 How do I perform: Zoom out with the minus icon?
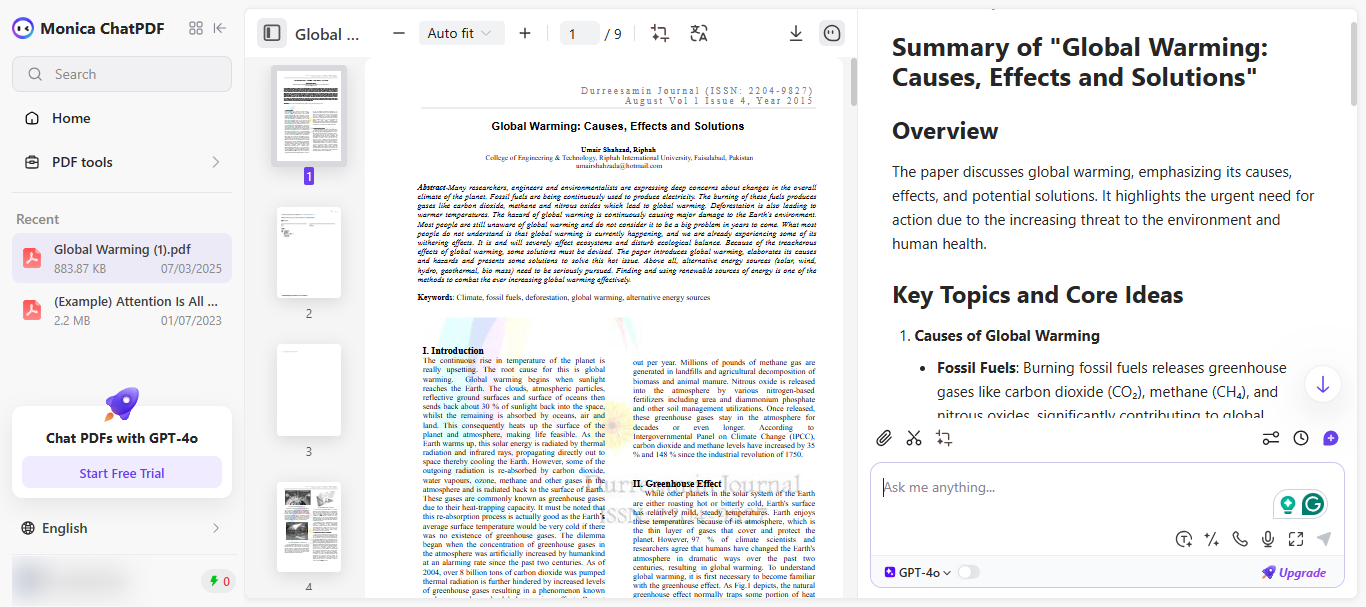(x=399, y=33)
